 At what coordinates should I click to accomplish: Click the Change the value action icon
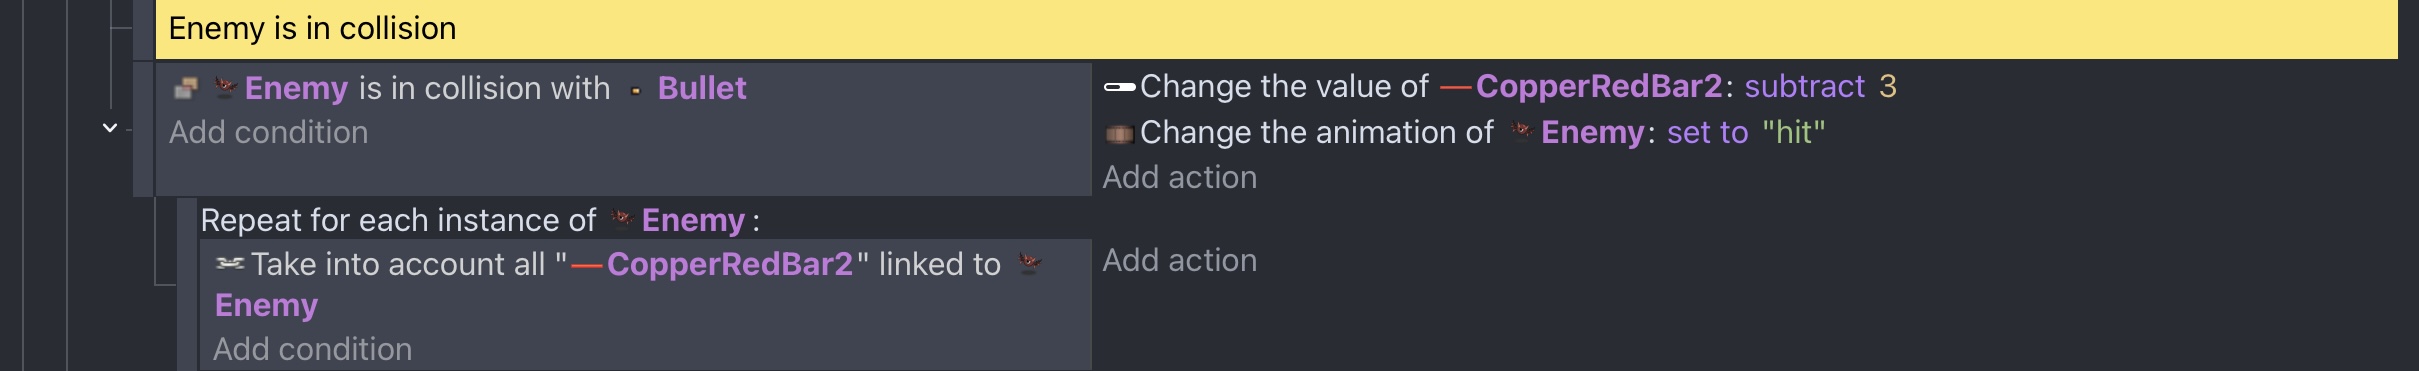pyautogui.click(x=1119, y=87)
